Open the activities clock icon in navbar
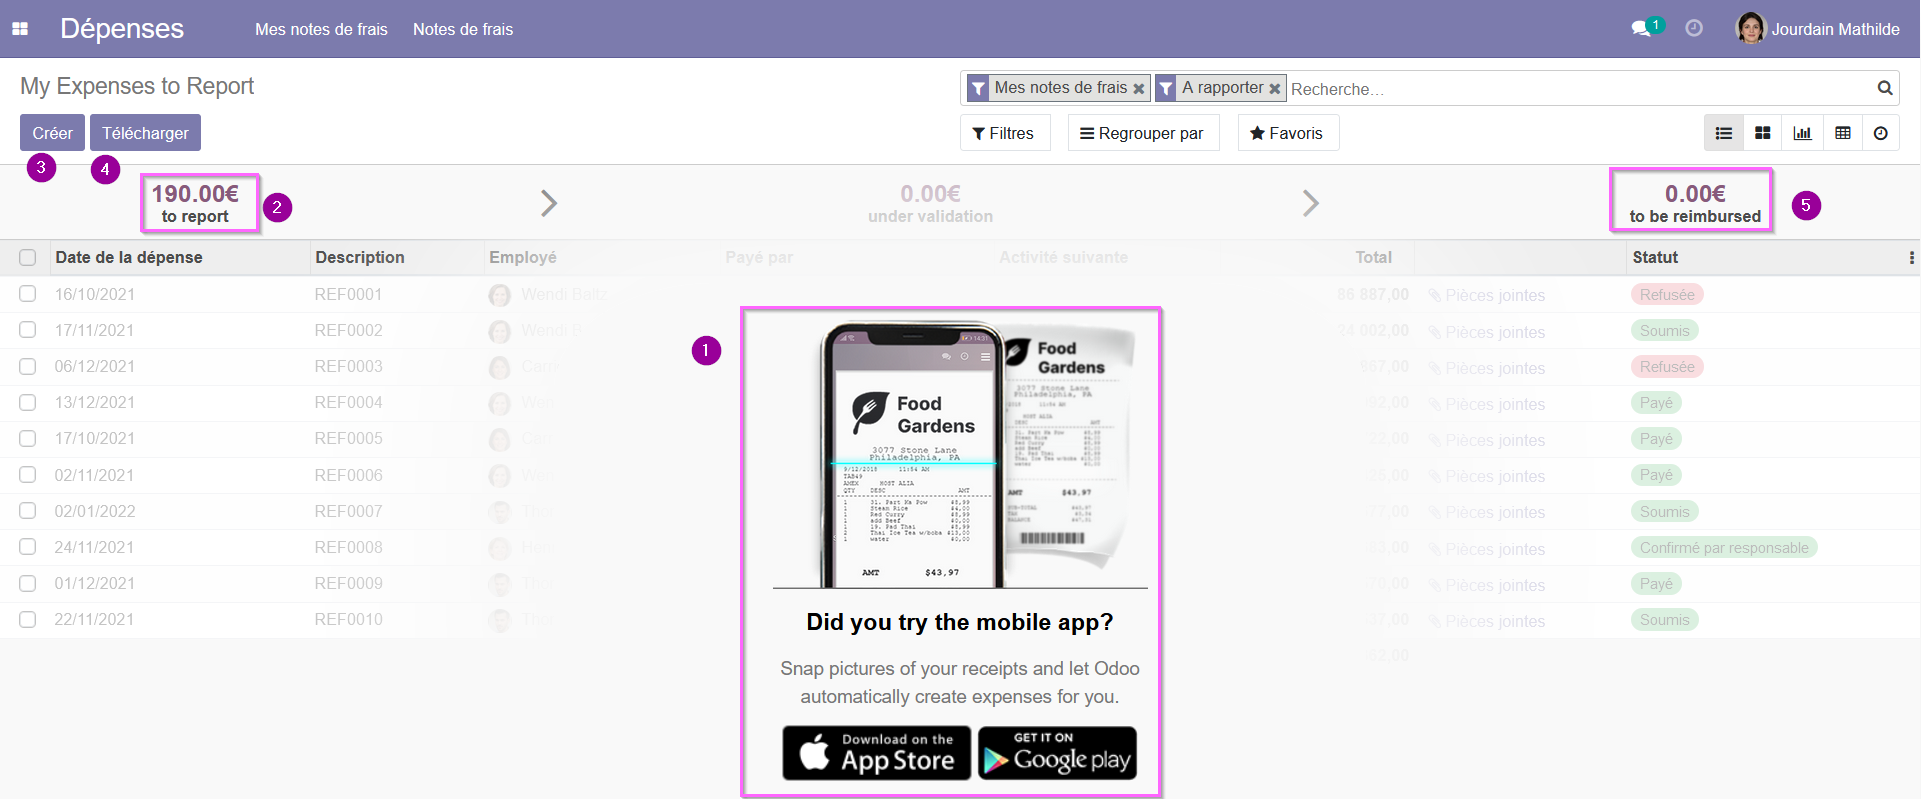The image size is (1921, 799). (1694, 28)
